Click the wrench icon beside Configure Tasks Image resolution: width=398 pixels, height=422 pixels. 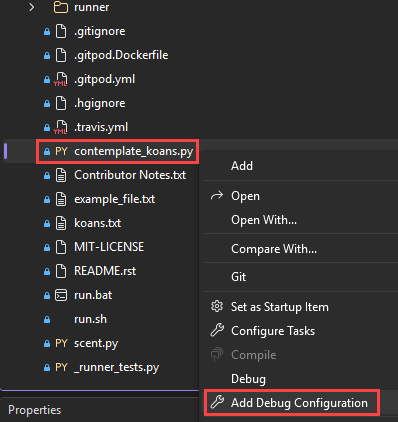click(217, 330)
